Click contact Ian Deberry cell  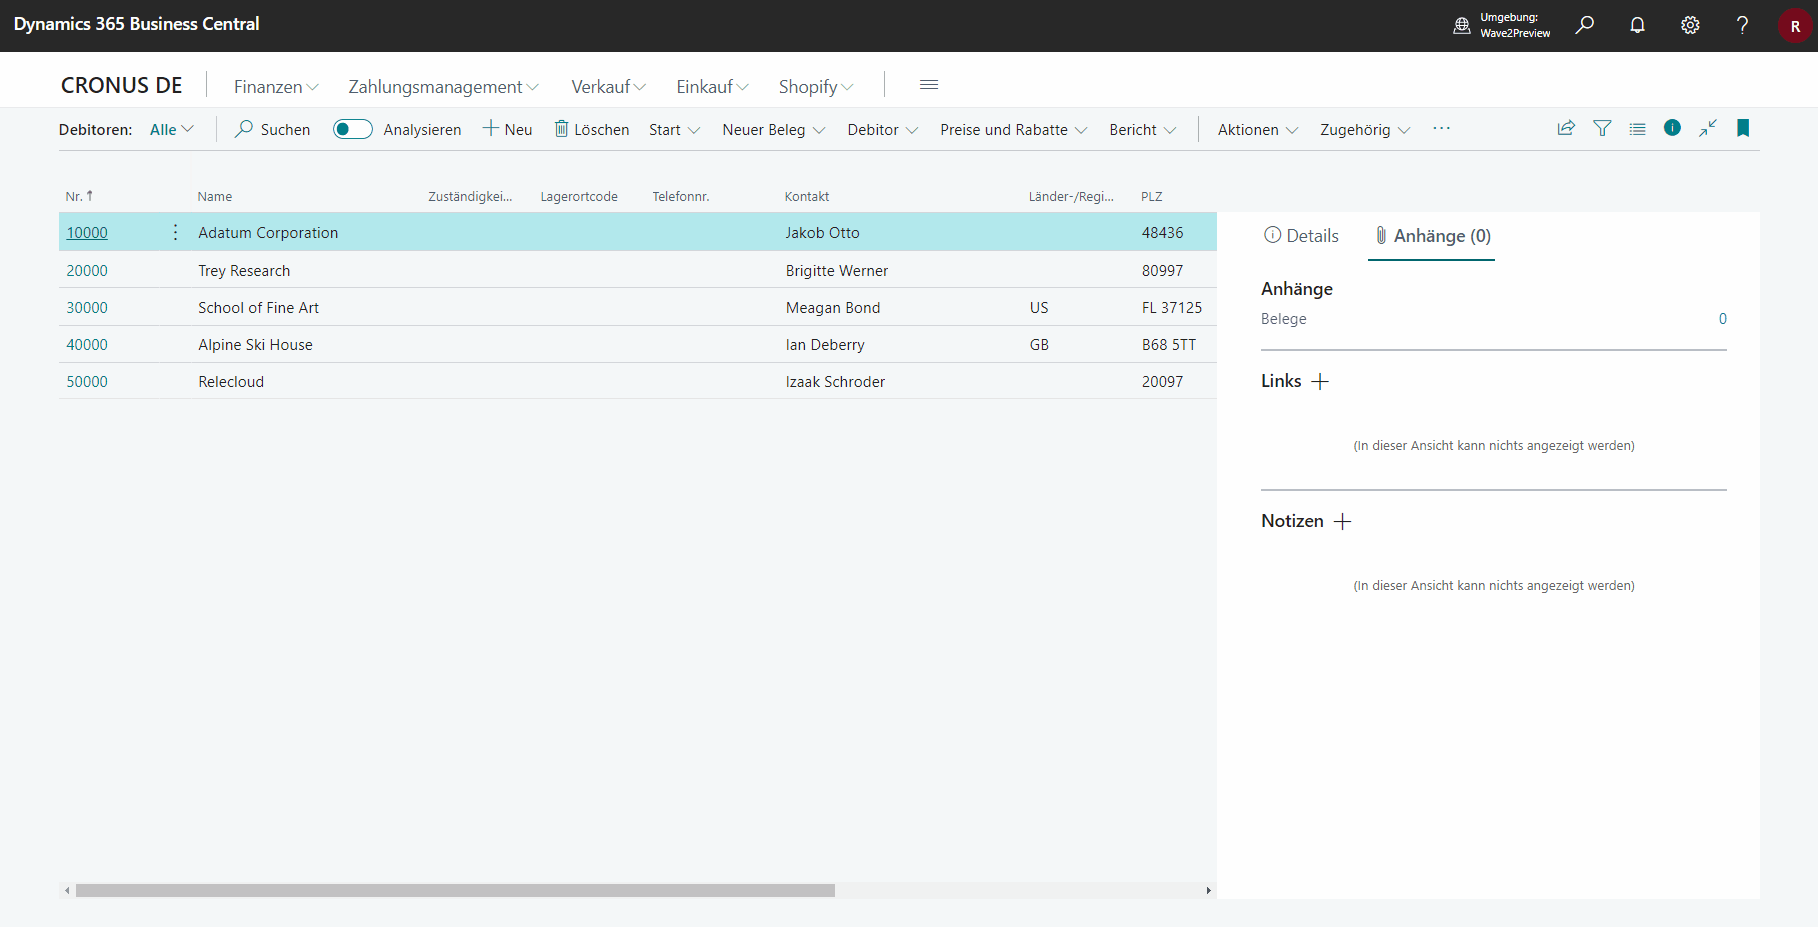click(x=825, y=345)
